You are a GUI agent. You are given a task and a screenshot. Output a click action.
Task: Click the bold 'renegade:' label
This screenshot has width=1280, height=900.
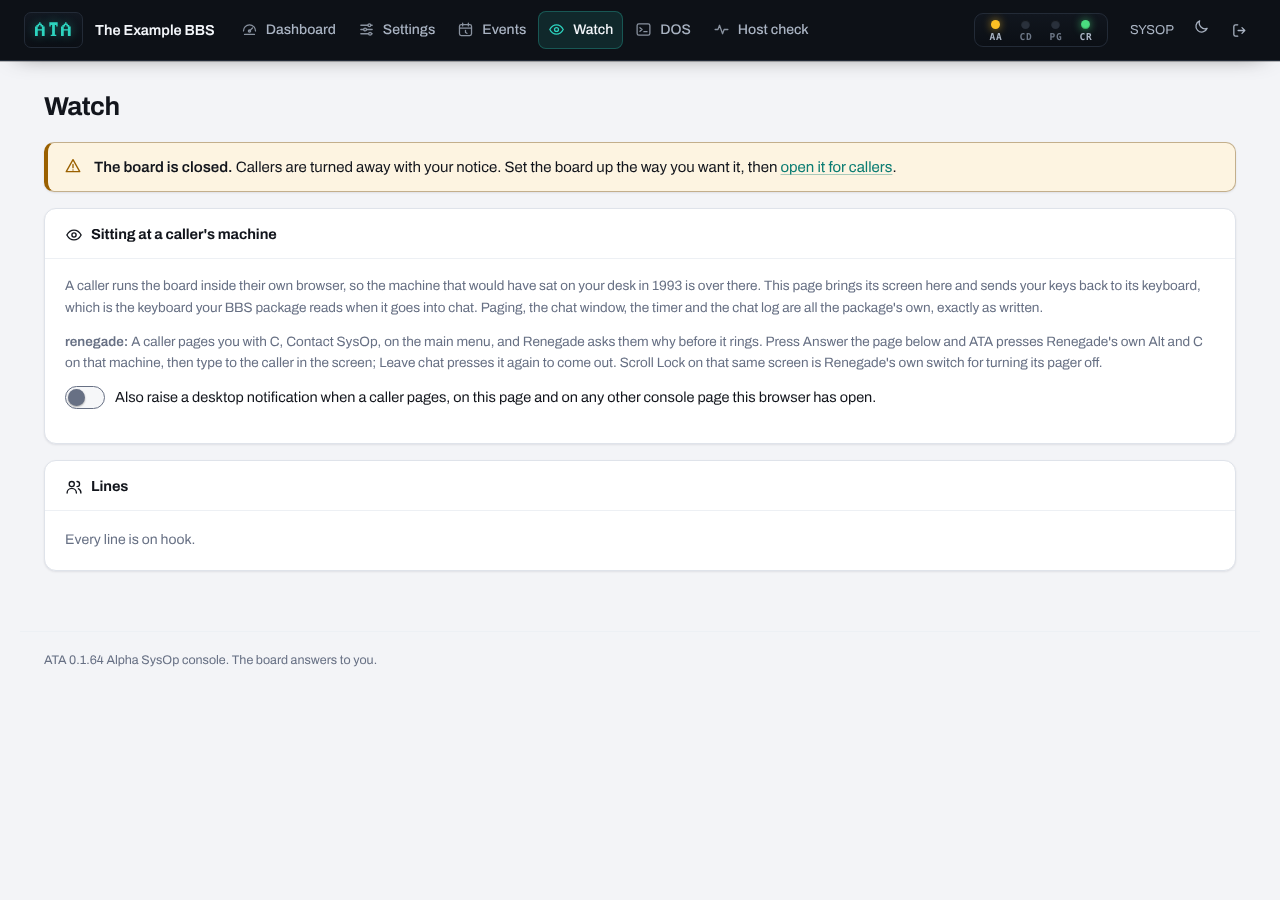pos(96,341)
